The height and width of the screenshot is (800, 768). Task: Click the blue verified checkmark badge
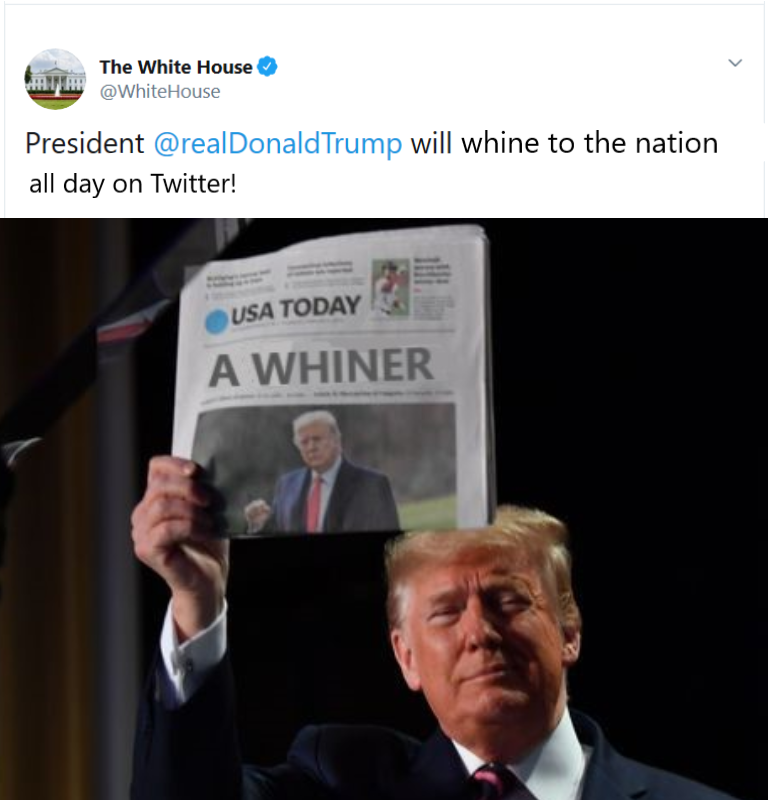tap(267, 66)
